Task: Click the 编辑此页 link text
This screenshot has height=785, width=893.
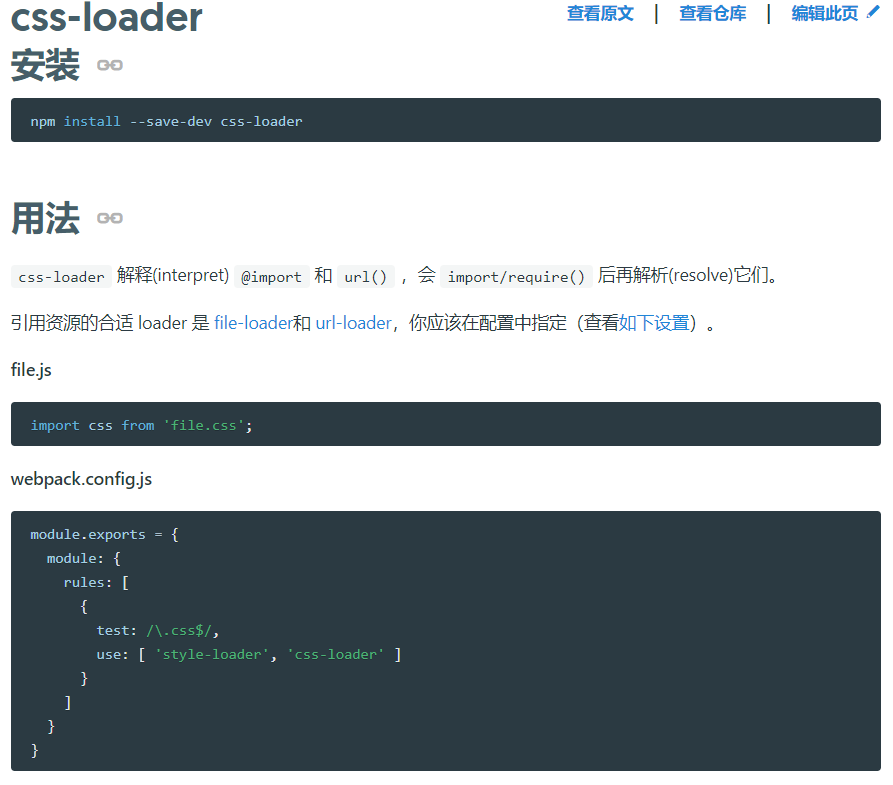Action: [x=824, y=14]
